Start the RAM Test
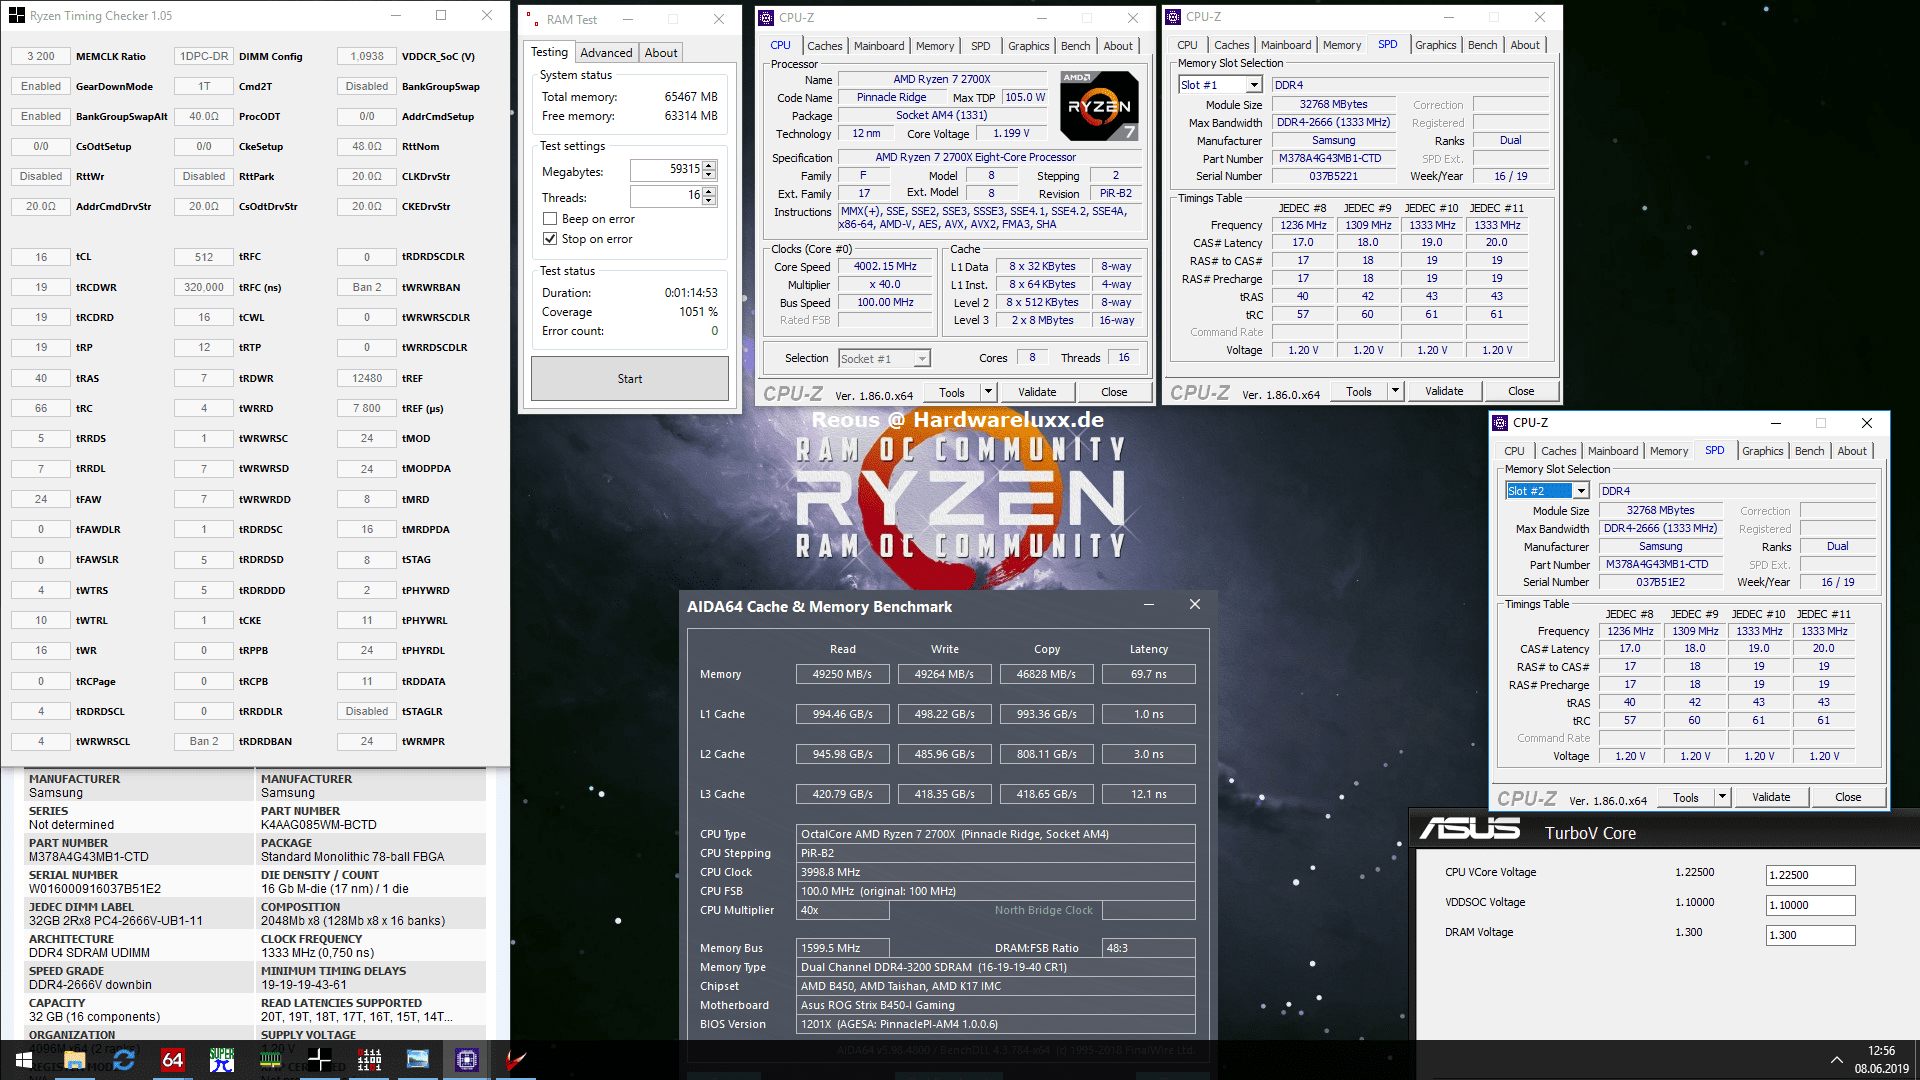 point(630,379)
